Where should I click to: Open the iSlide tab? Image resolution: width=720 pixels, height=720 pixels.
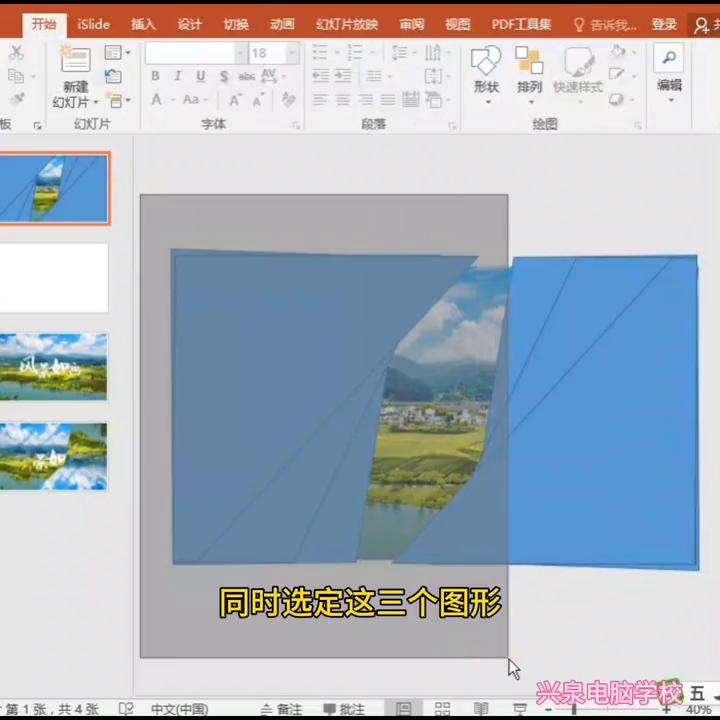94,24
